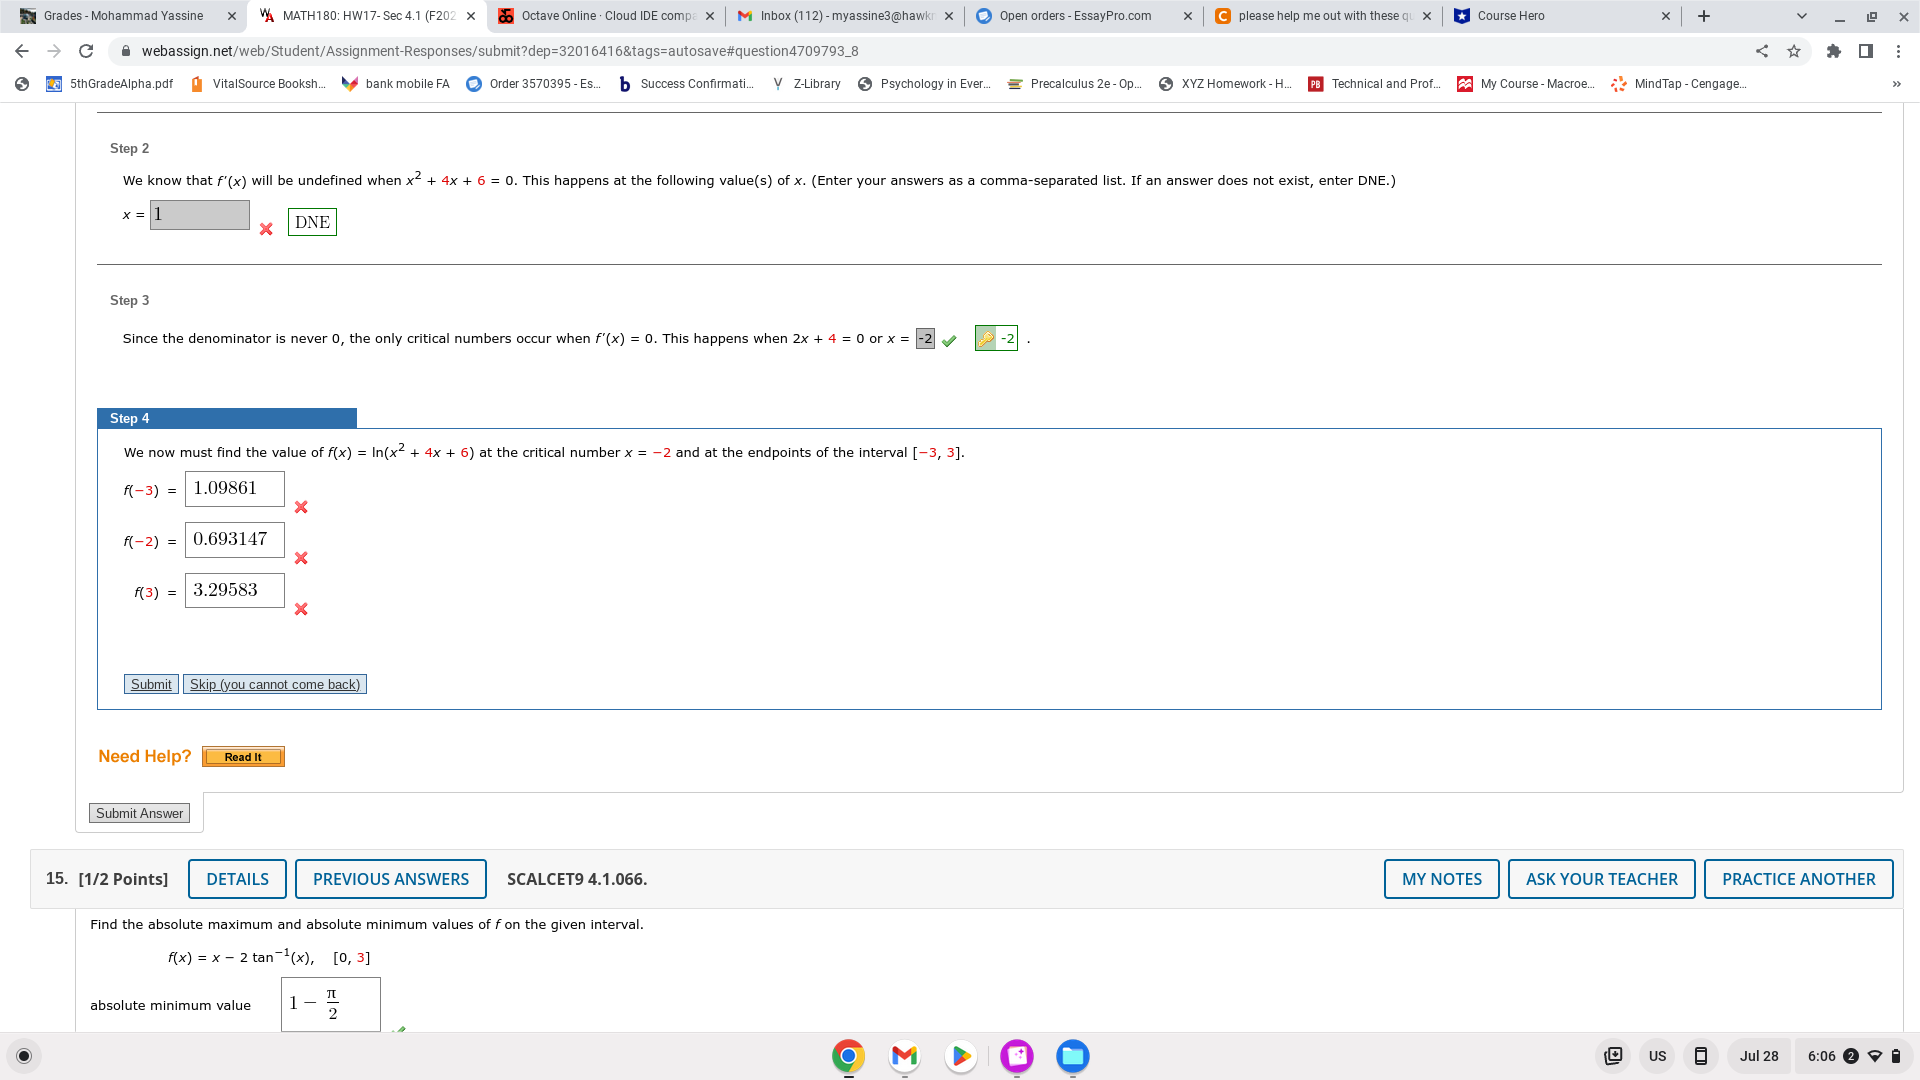Viewport: 1920px width, 1080px height.
Task: Click the f(−3) answer field
Action: click(234, 489)
